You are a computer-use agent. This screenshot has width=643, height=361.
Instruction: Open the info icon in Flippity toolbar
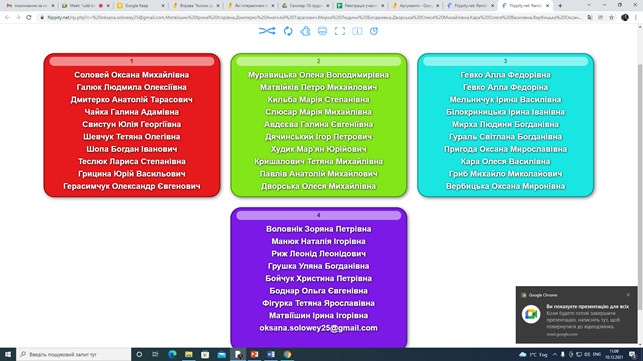tap(357, 31)
